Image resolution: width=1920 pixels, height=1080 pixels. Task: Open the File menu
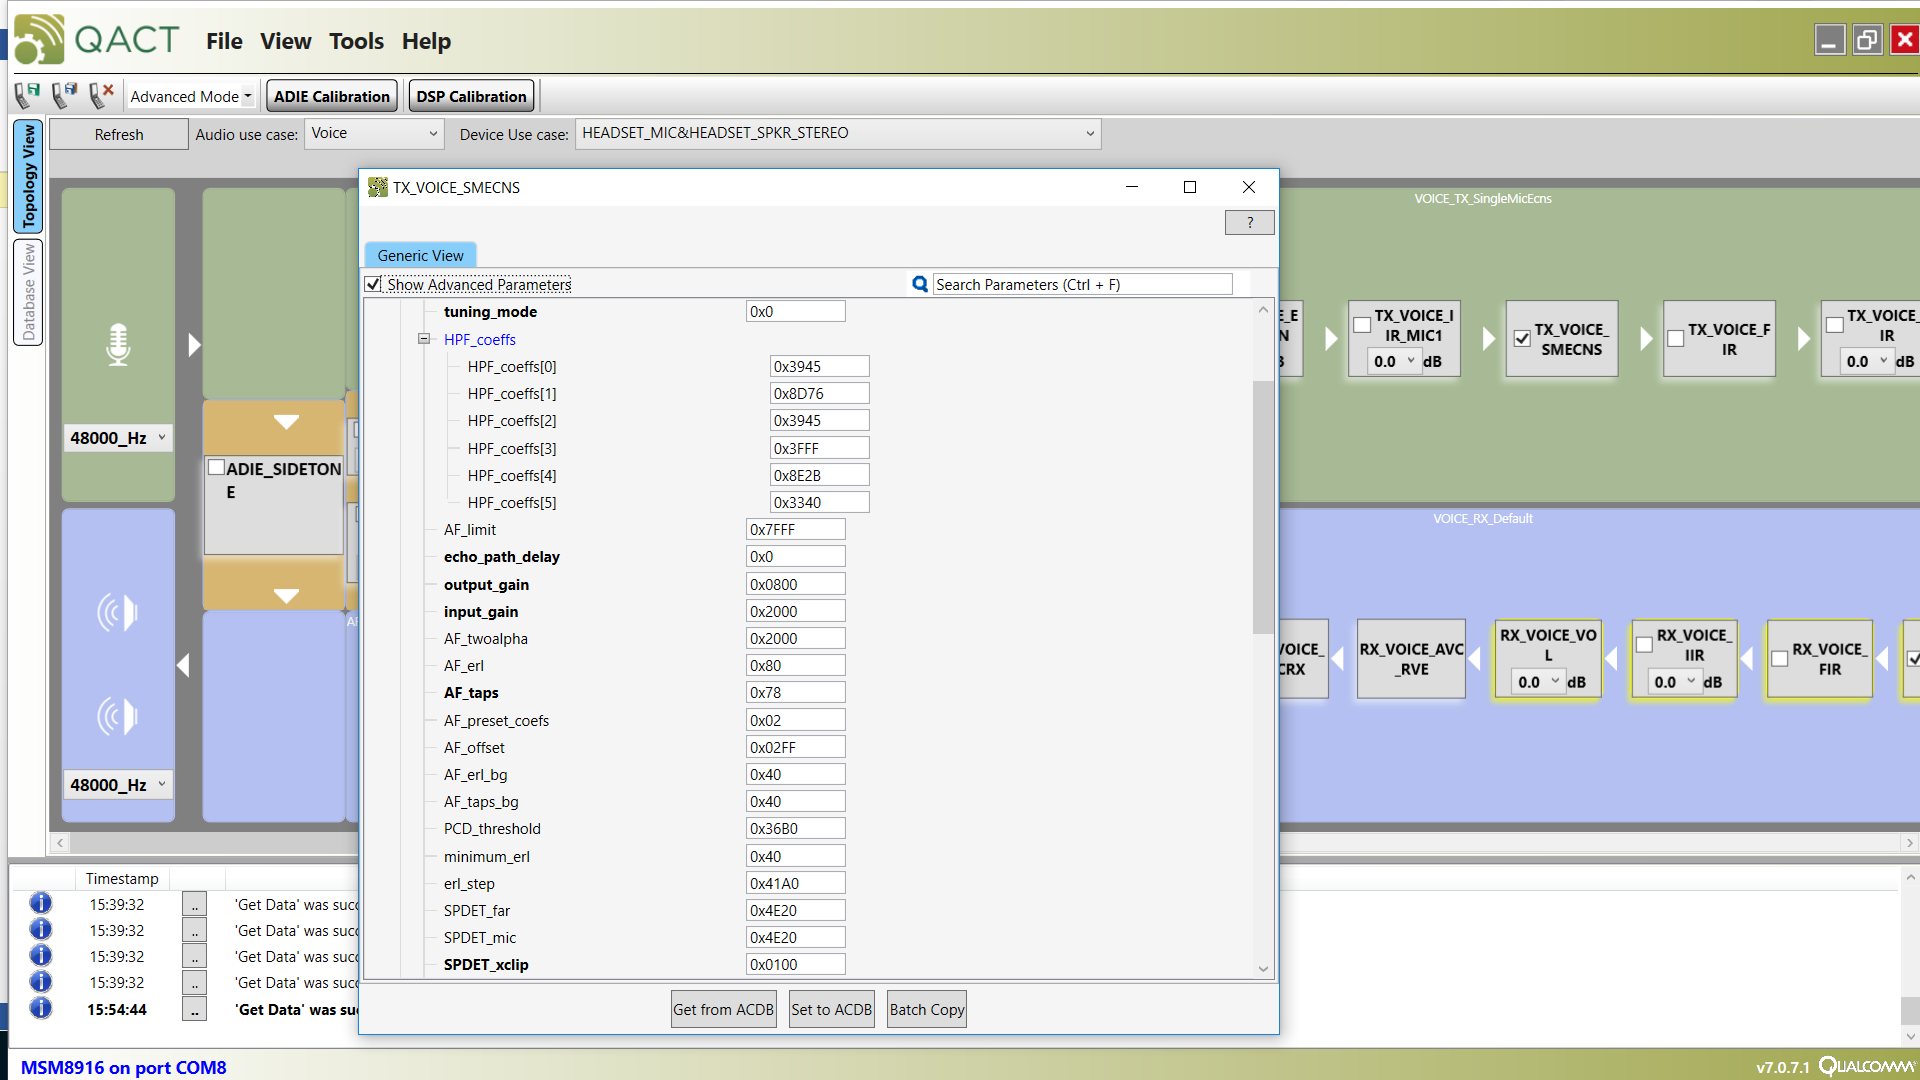[224, 41]
